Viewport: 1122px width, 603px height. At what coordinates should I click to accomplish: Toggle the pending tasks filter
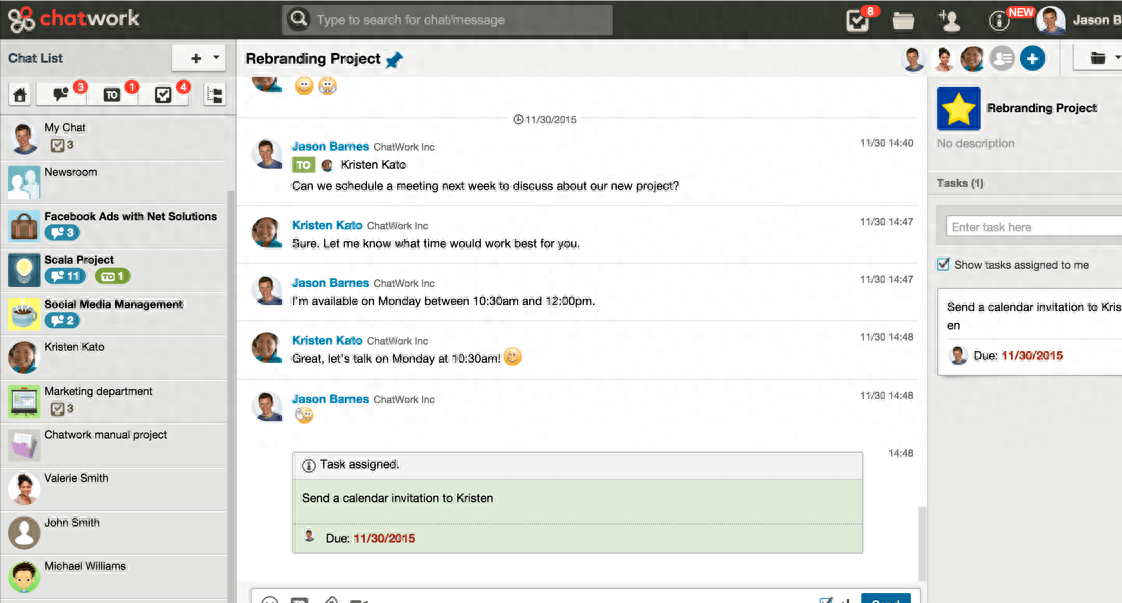(163, 95)
